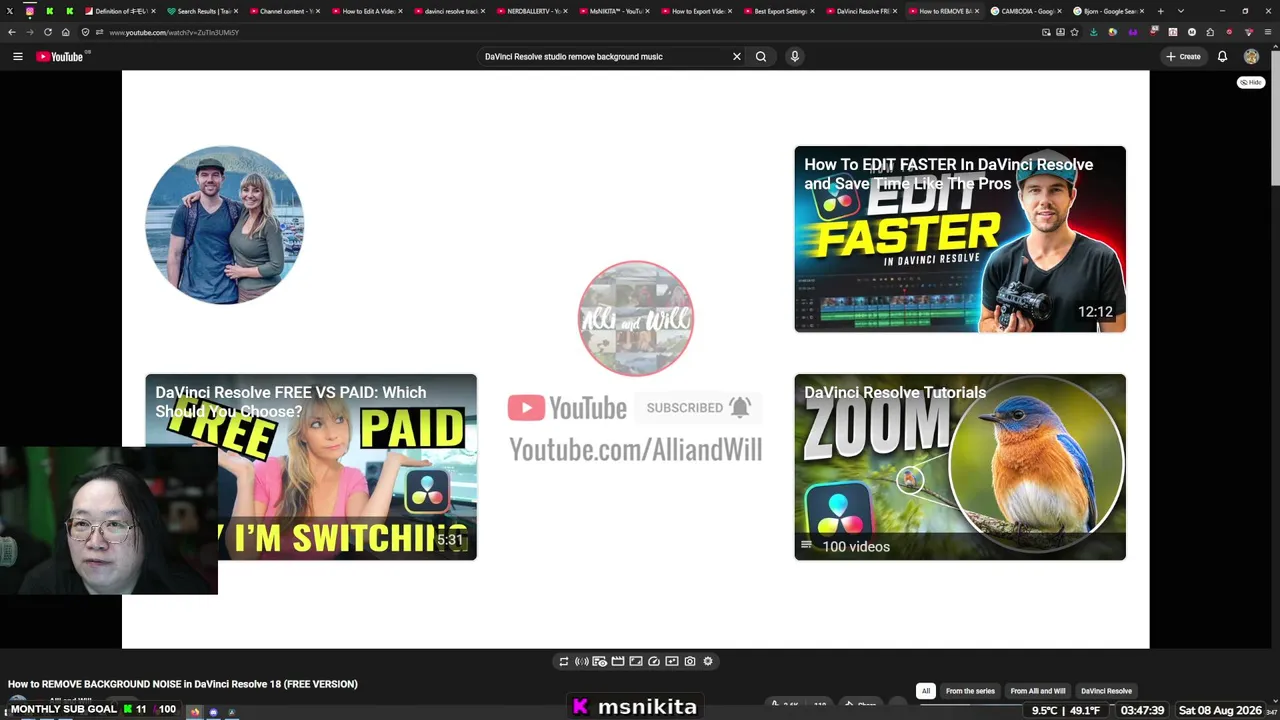Open the Discord icon in the taskbar
The image size is (1280, 720).
pos(213,712)
